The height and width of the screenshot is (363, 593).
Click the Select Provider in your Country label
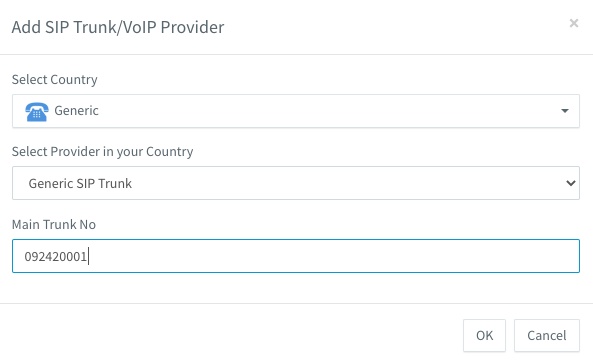click(x=102, y=152)
